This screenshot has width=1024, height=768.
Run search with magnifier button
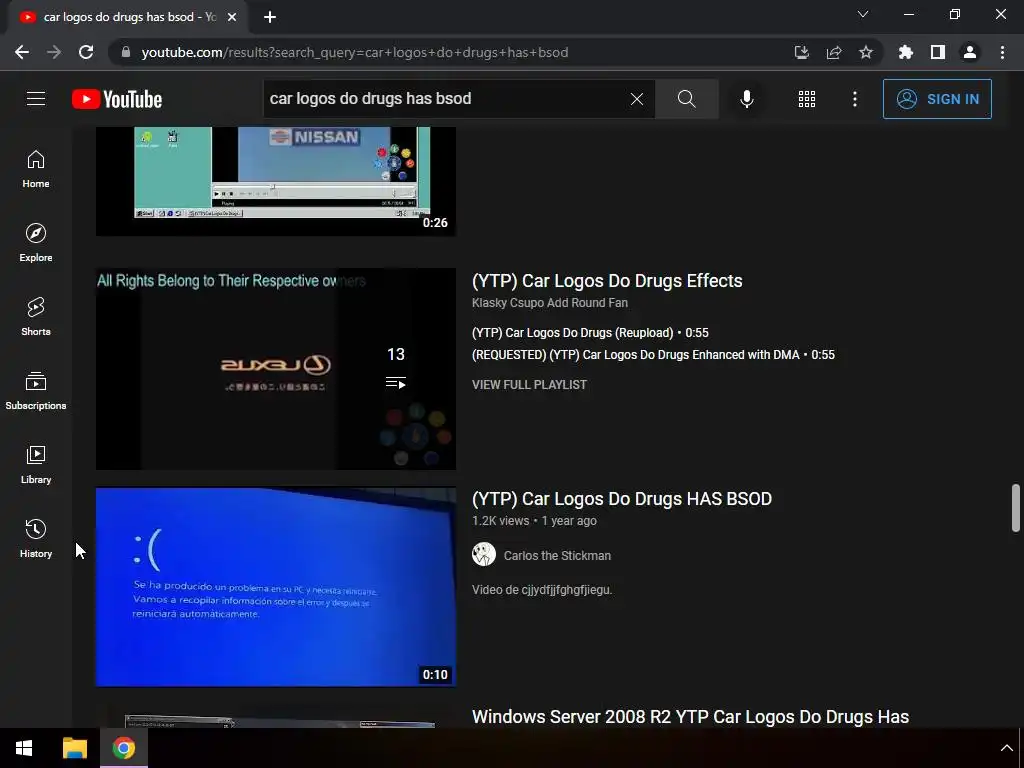[686, 99]
